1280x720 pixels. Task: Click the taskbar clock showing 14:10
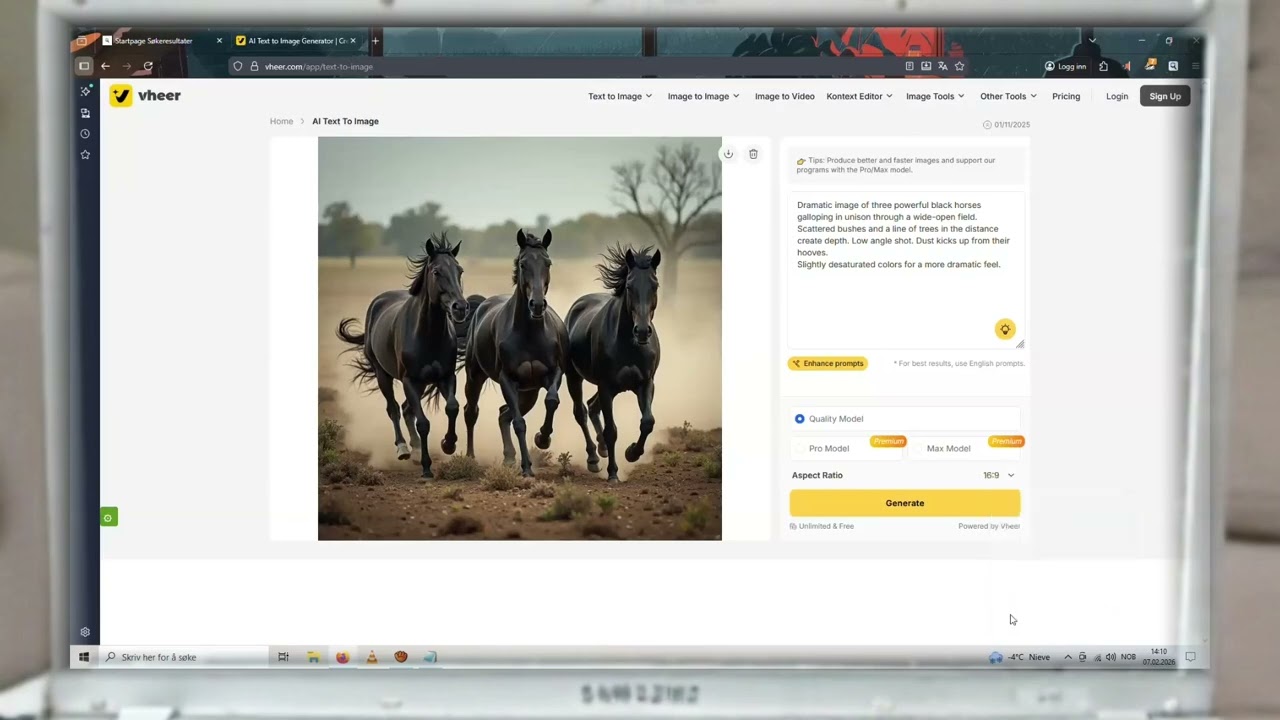click(1159, 657)
